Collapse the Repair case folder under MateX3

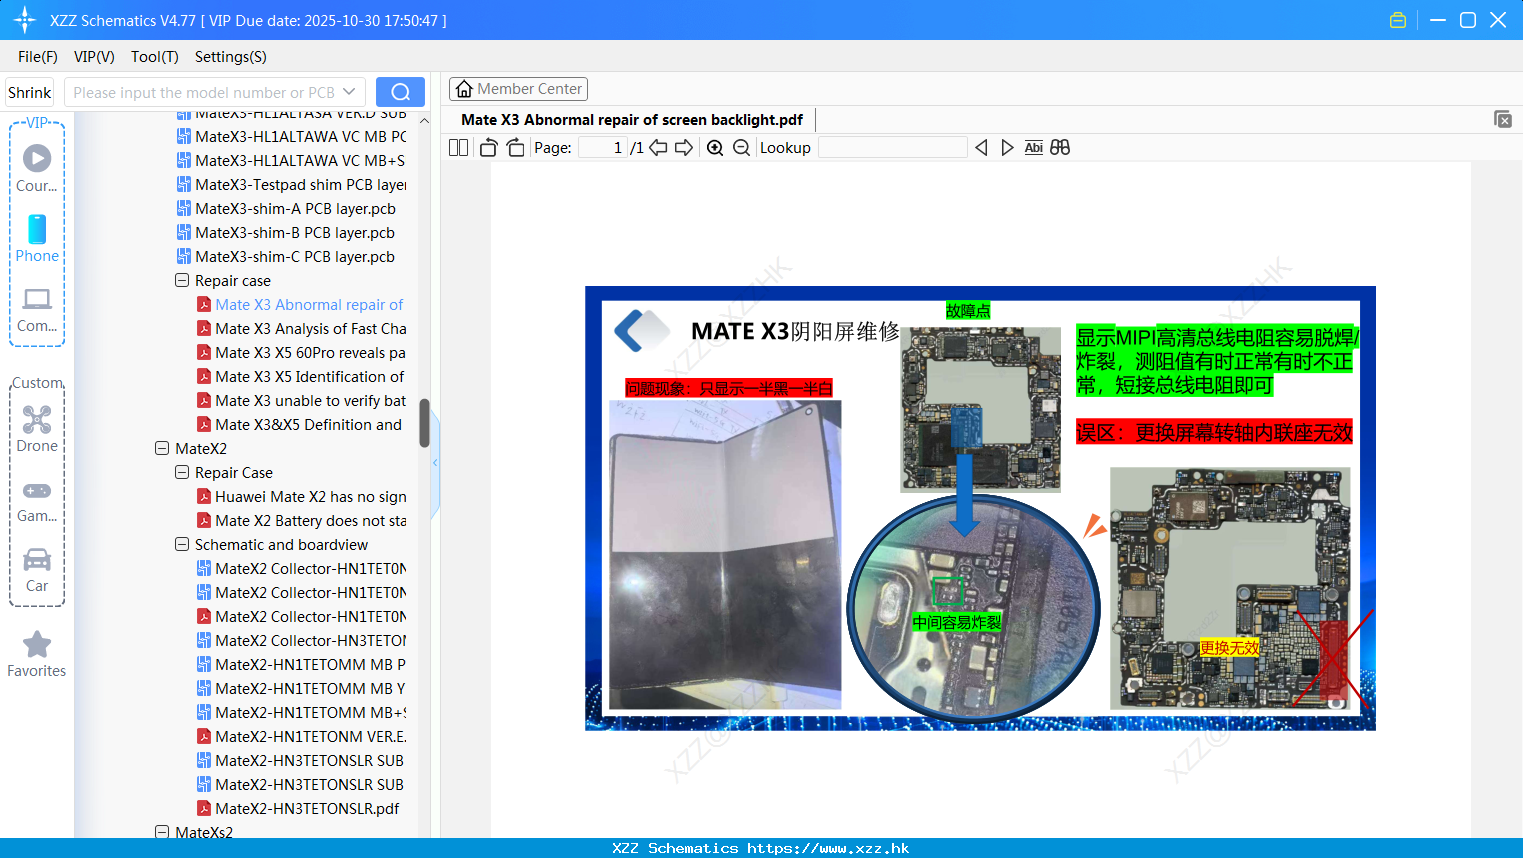[182, 281]
